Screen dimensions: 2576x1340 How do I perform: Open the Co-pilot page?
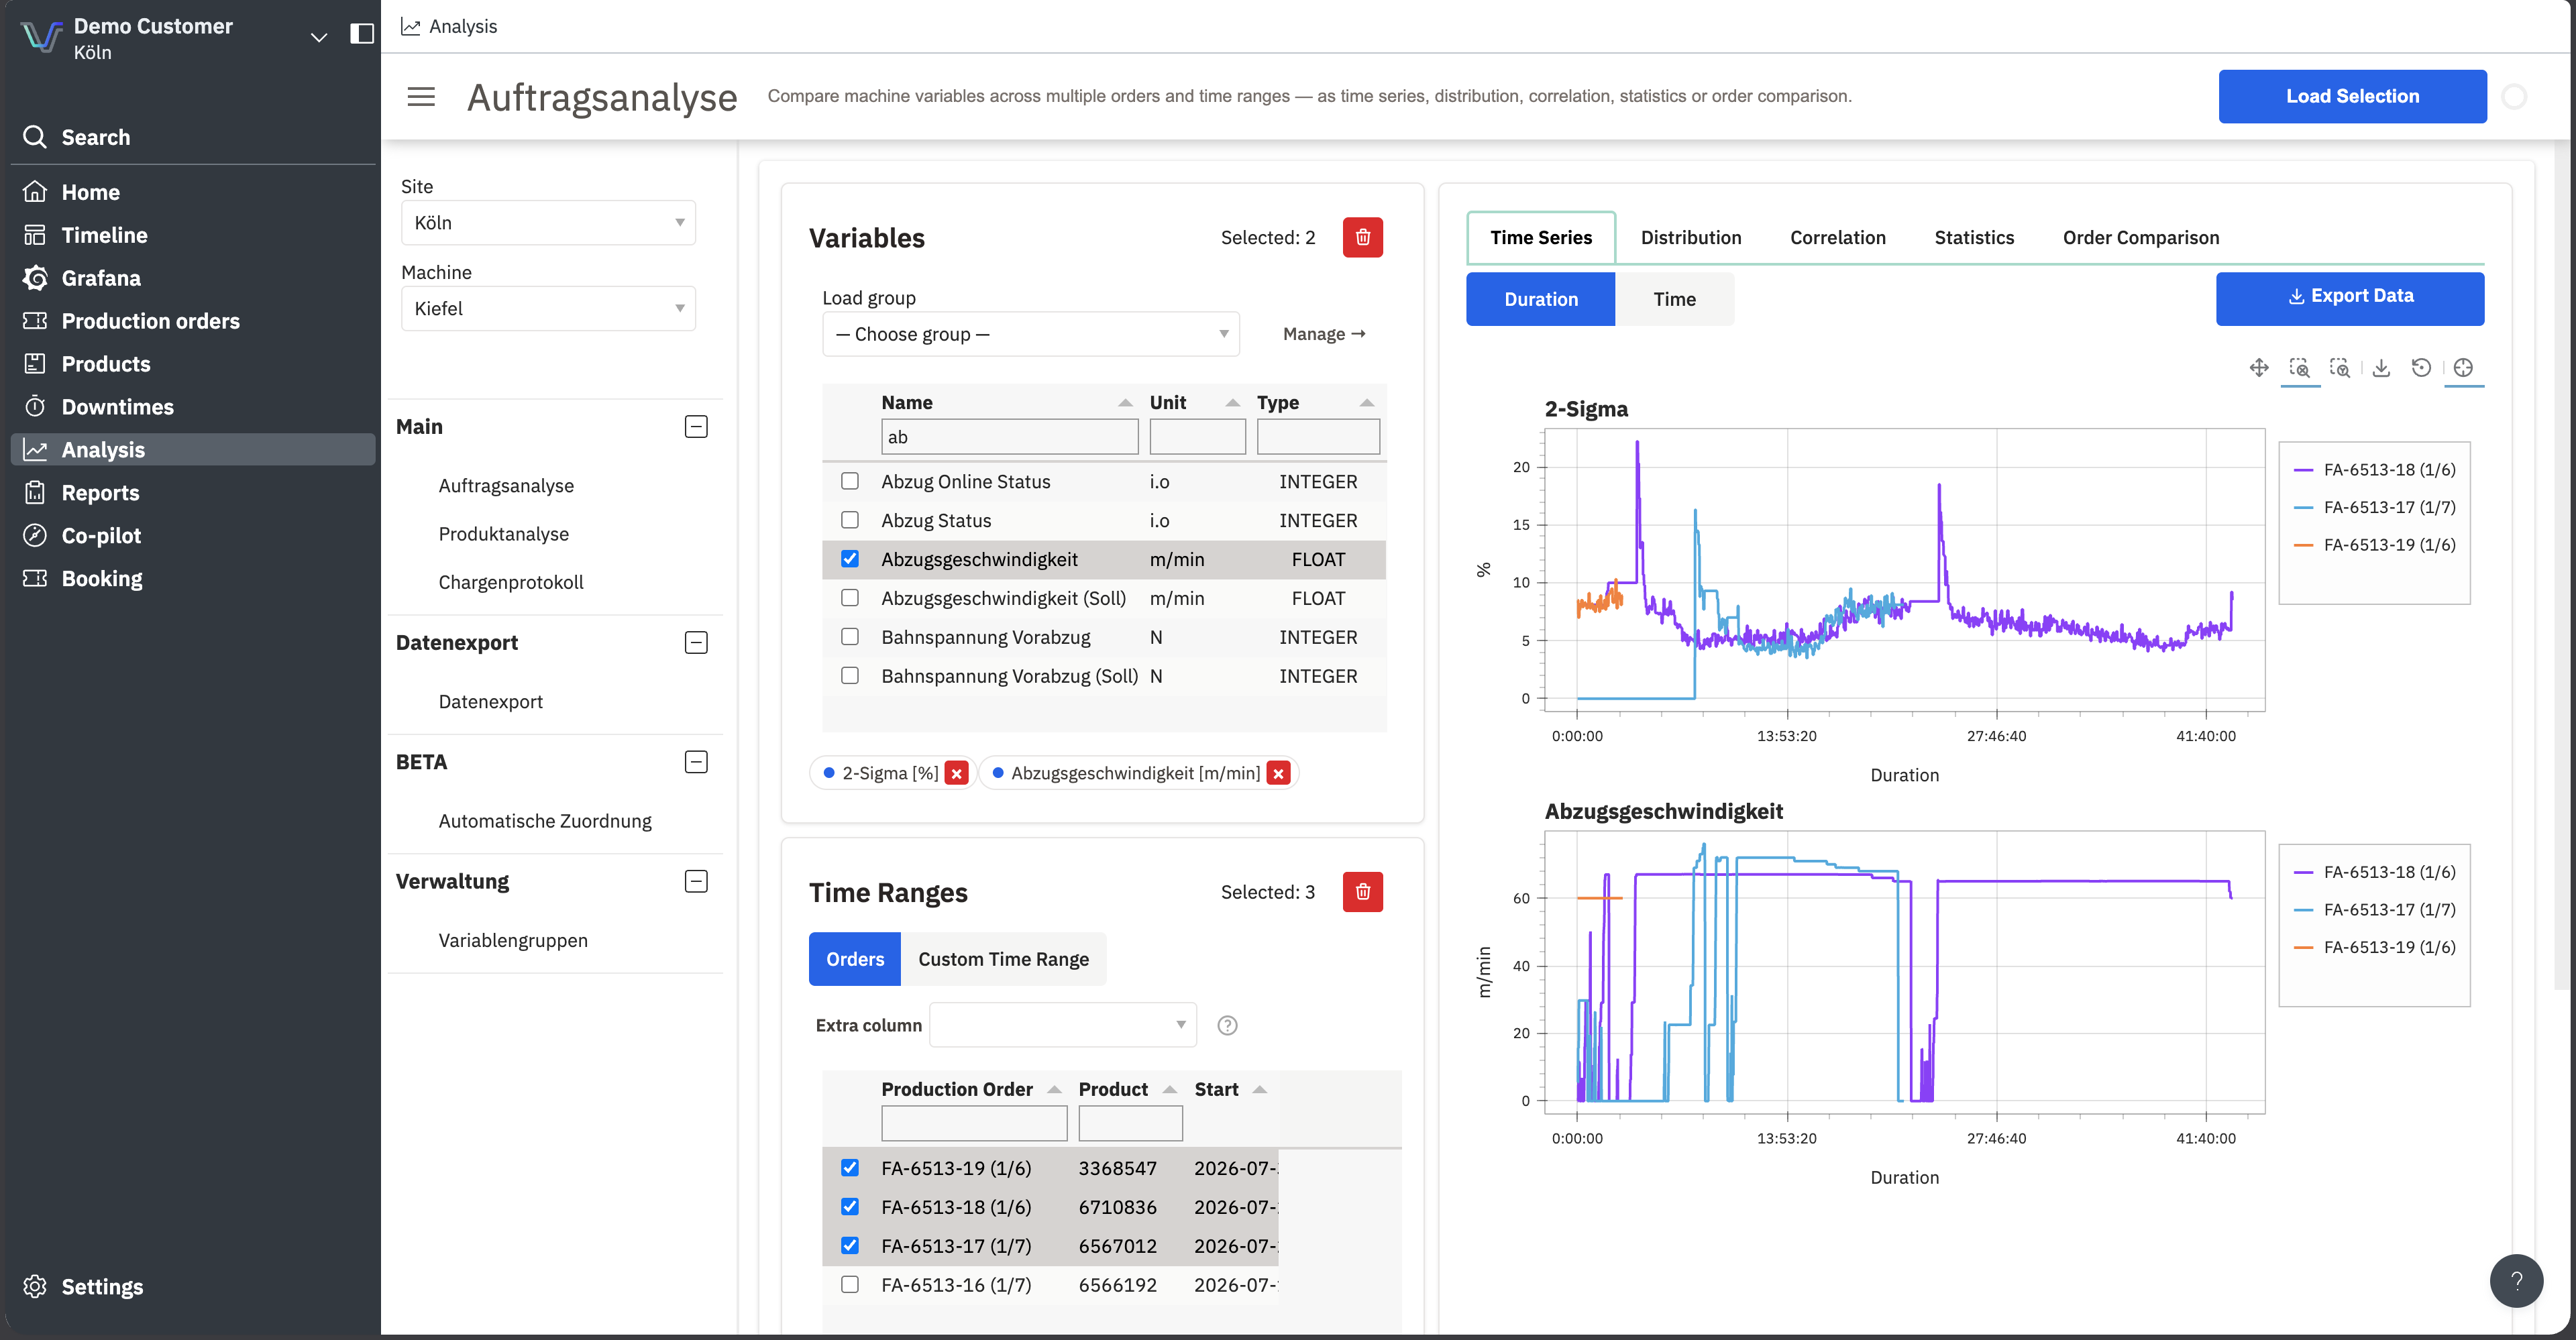click(x=192, y=536)
